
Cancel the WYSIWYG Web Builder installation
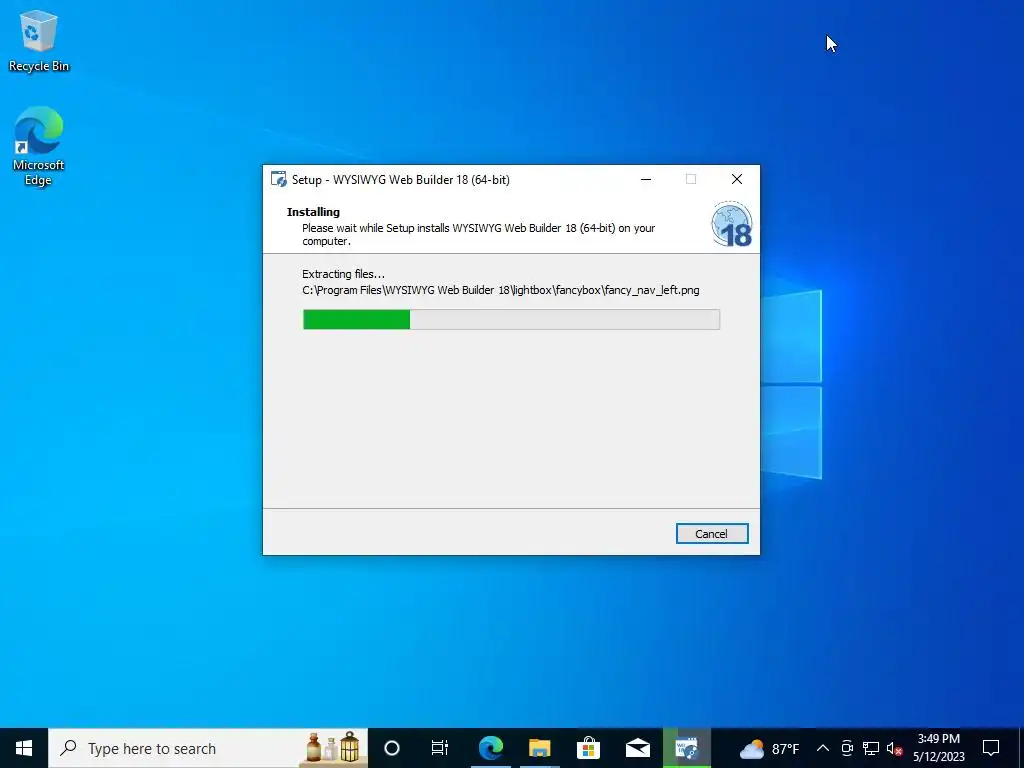712,534
